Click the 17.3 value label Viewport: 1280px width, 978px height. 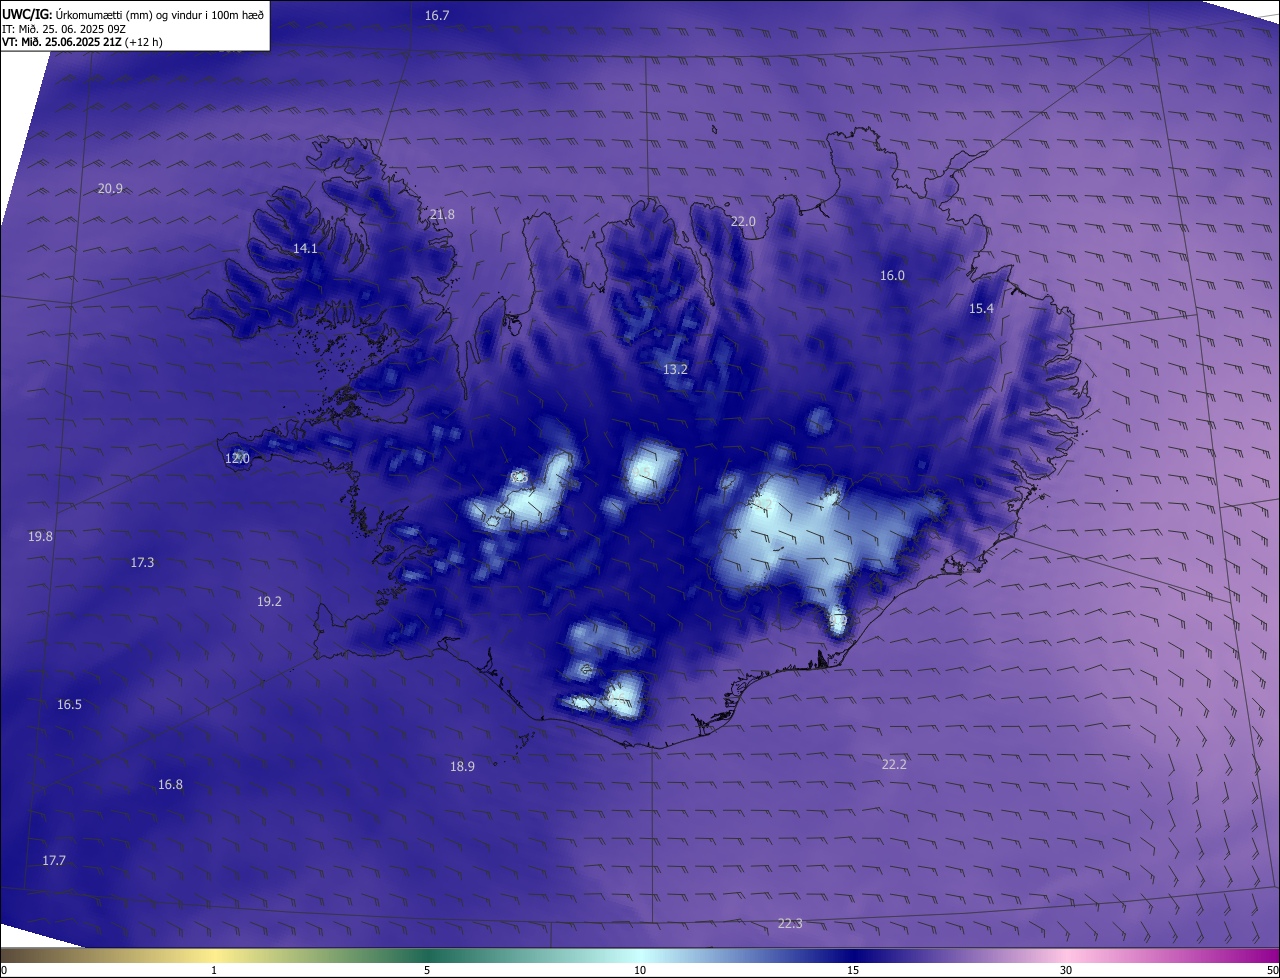[142, 562]
